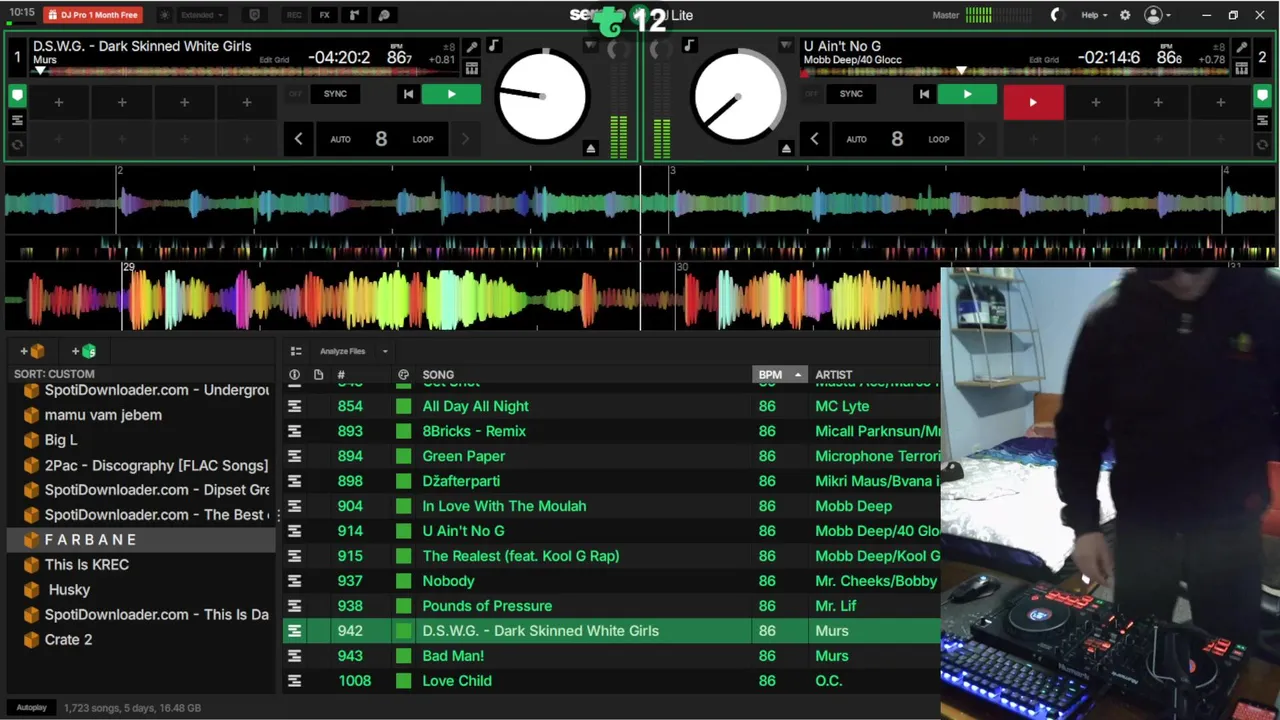Click the info status column header icon
This screenshot has height=720, width=1280.
(x=294, y=375)
